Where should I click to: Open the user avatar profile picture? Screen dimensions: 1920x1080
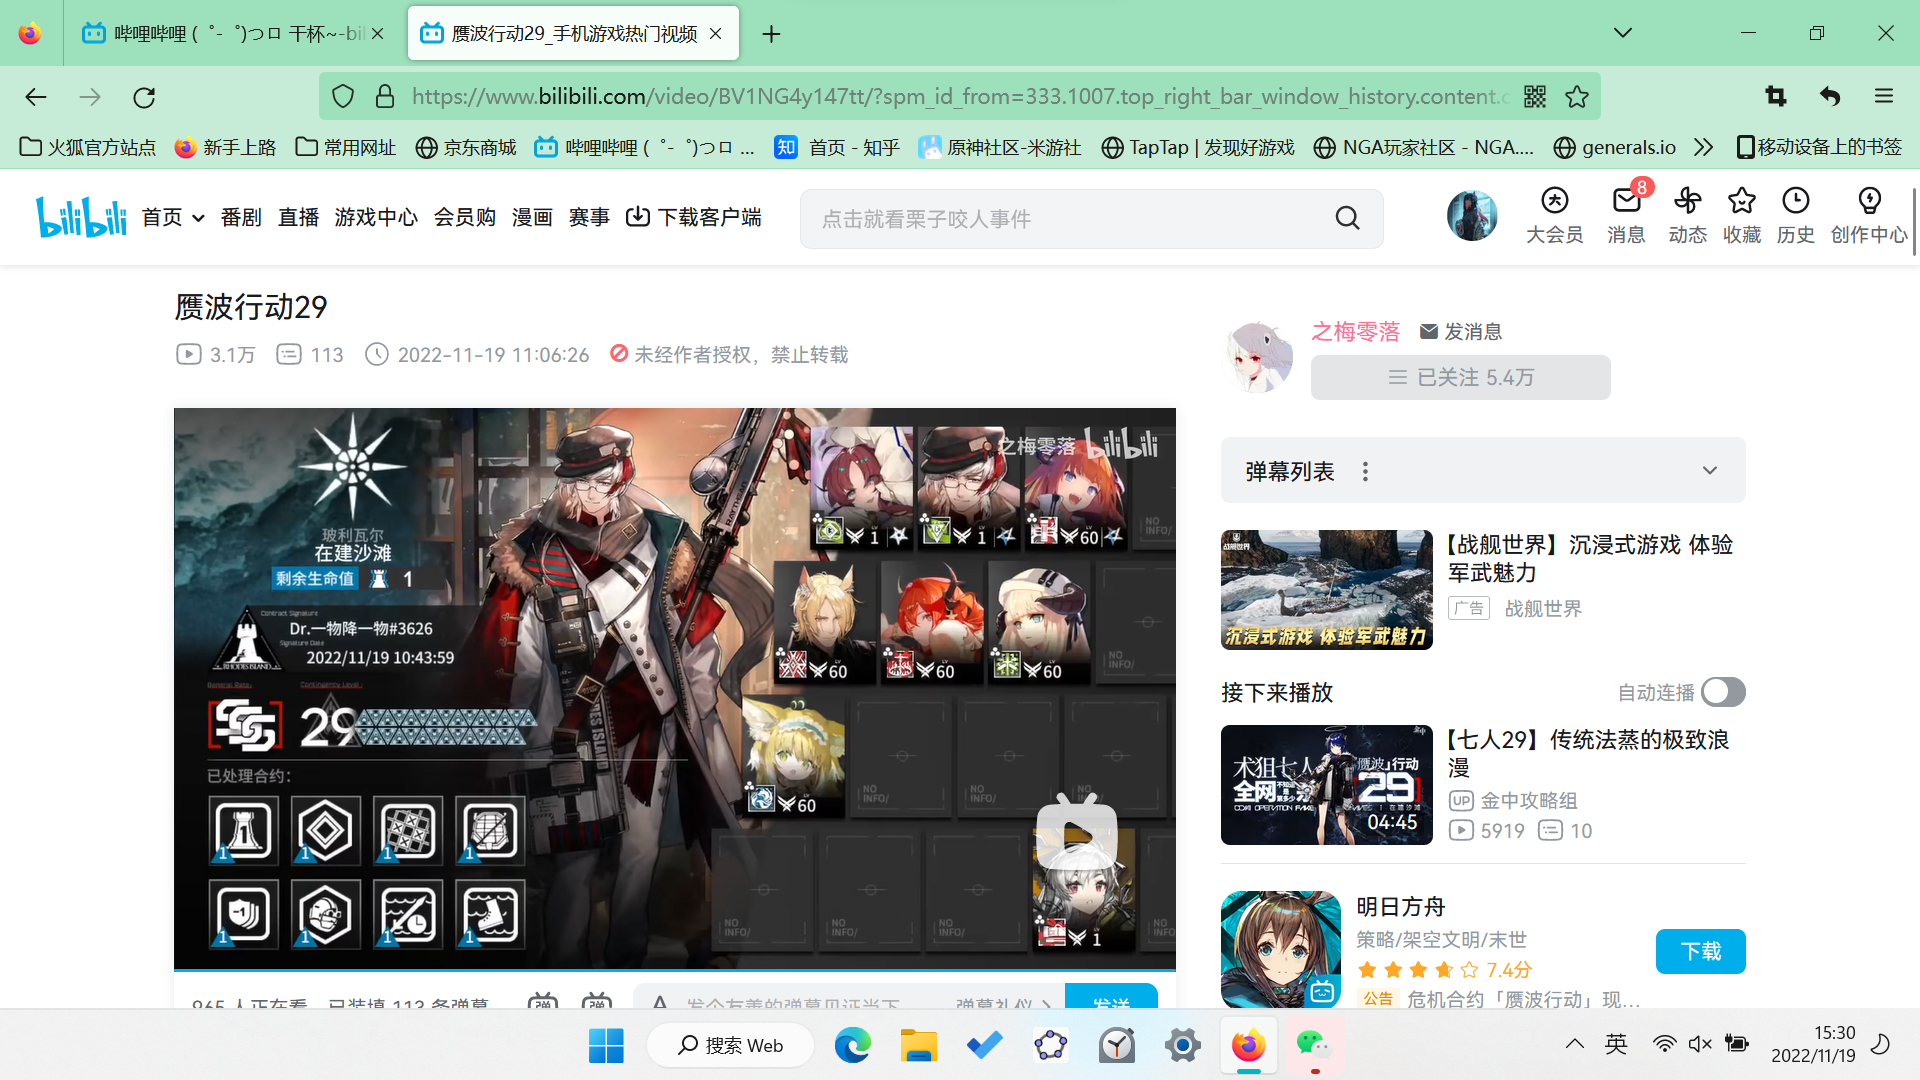click(1471, 216)
